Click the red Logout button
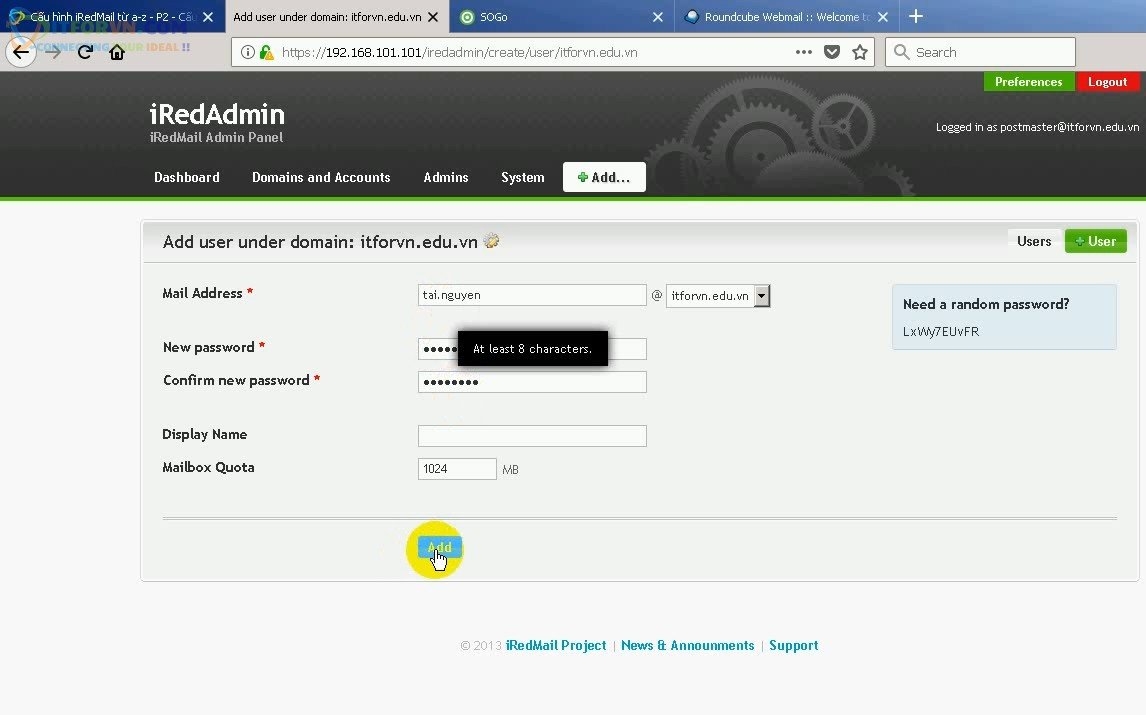1146x715 pixels. (1107, 82)
